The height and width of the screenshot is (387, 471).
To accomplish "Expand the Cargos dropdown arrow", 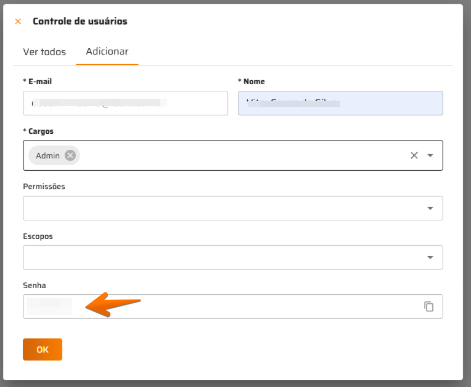I will [x=430, y=155].
